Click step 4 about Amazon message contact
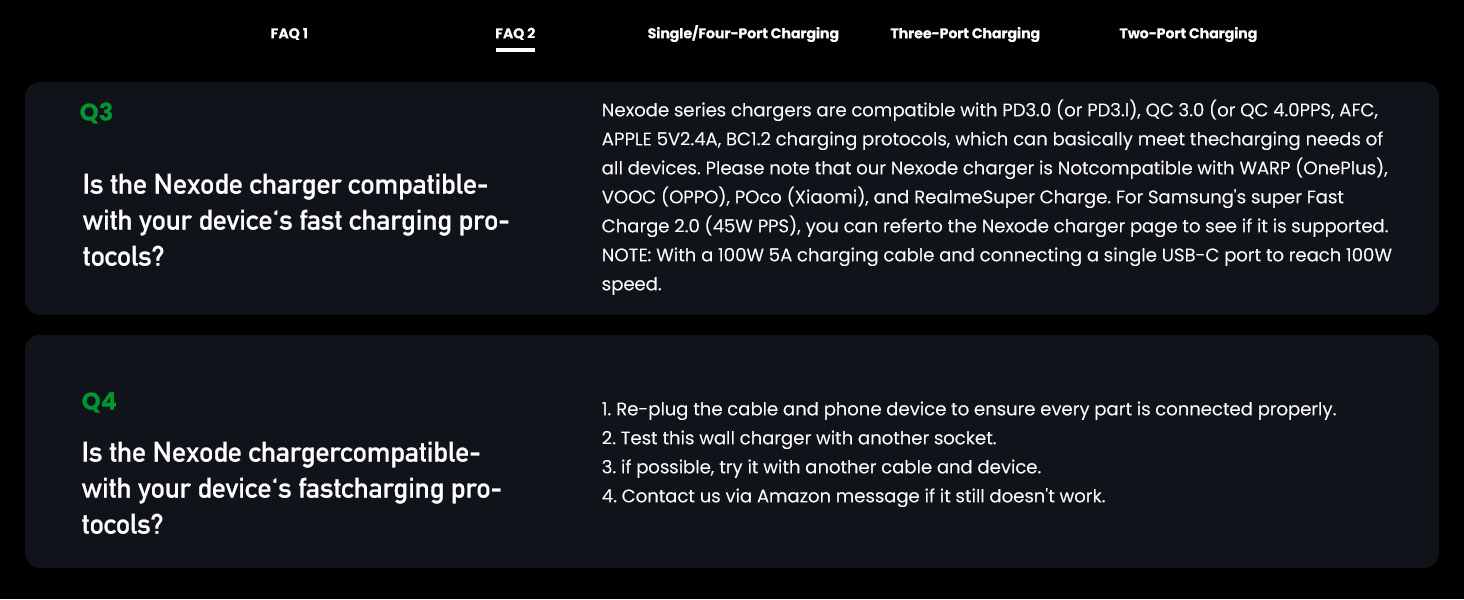The height and width of the screenshot is (600, 1464). pyautogui.click(x=852, y=495)
